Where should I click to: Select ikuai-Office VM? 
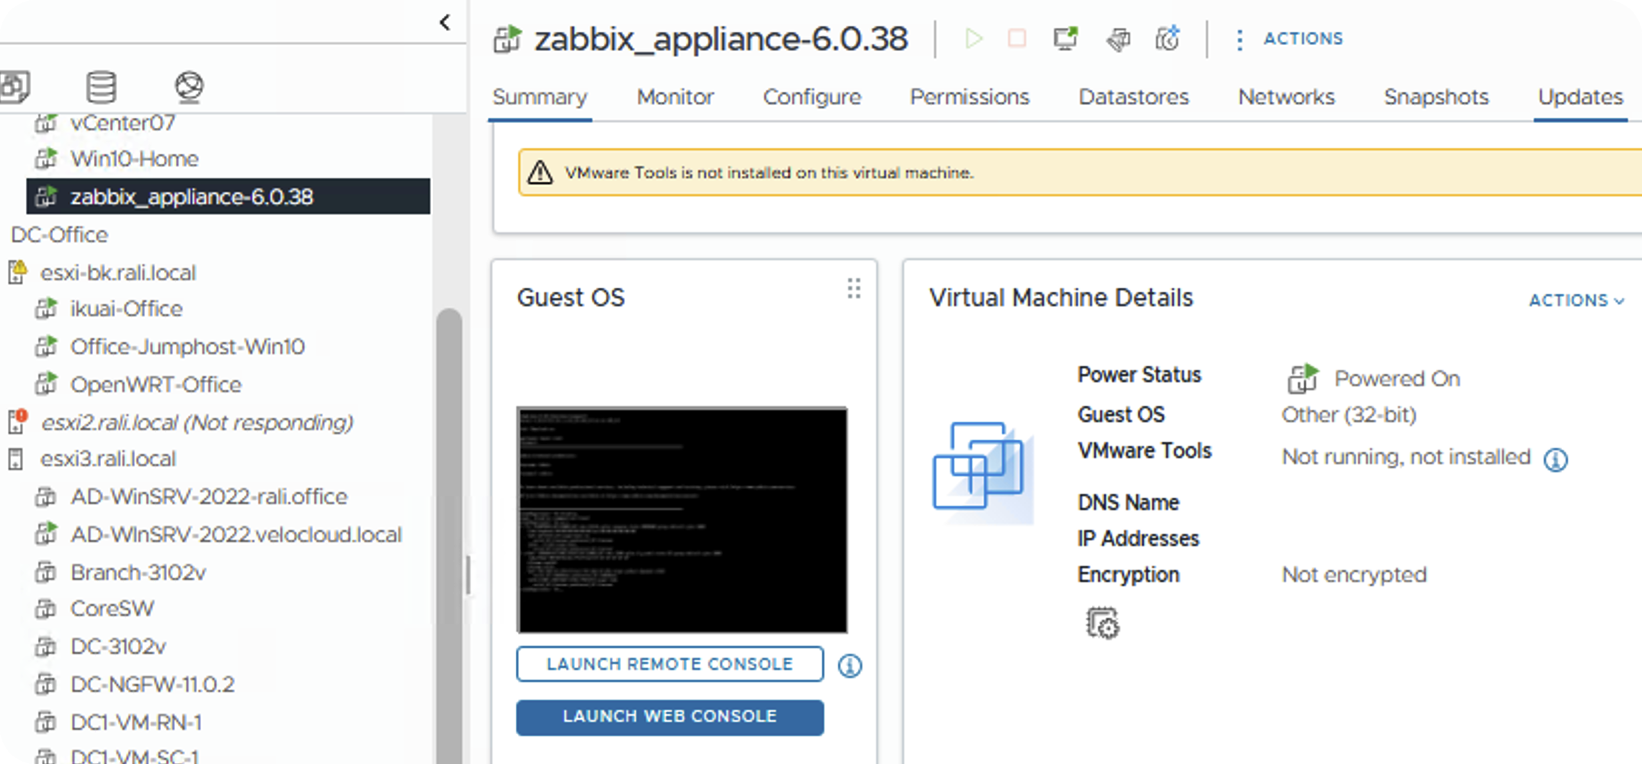click(126, 309)
